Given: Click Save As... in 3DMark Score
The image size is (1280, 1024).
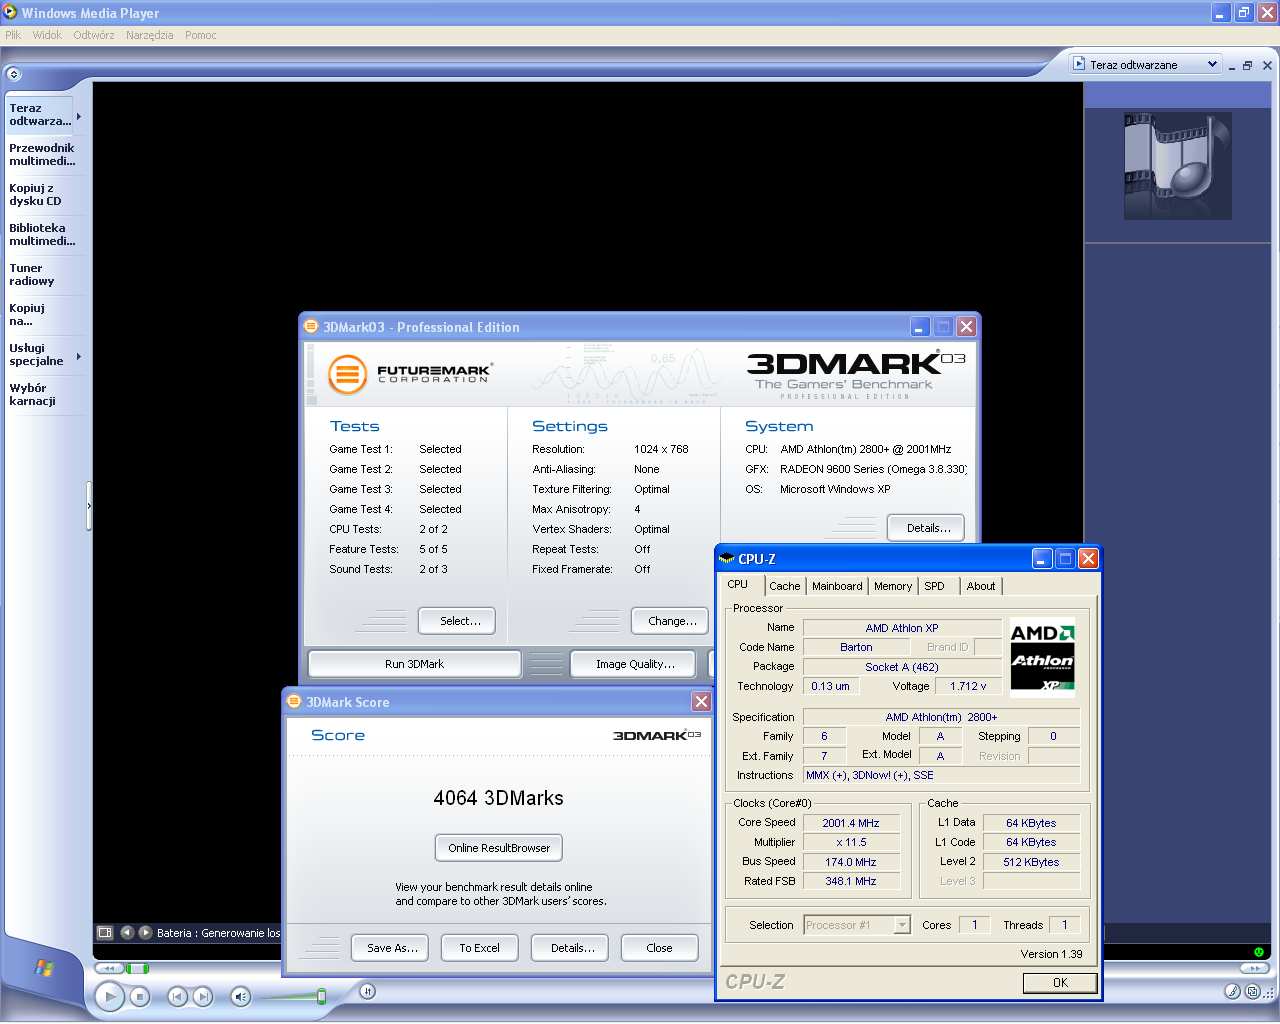Looking at the screenshot, I should tap(391, 948).
